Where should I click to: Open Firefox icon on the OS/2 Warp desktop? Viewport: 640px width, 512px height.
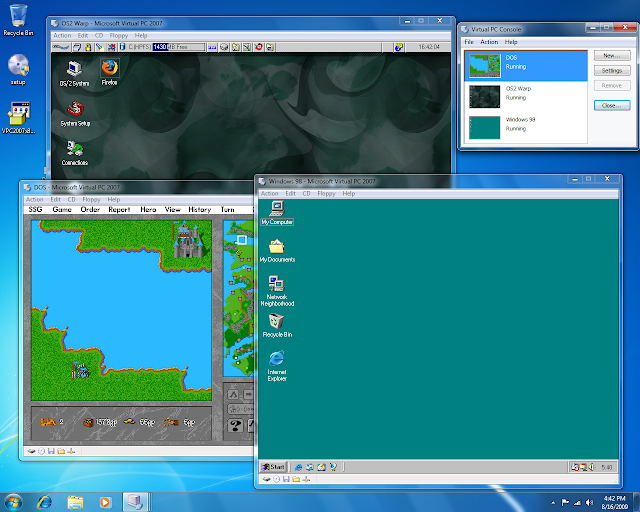[x=109, y=72]
